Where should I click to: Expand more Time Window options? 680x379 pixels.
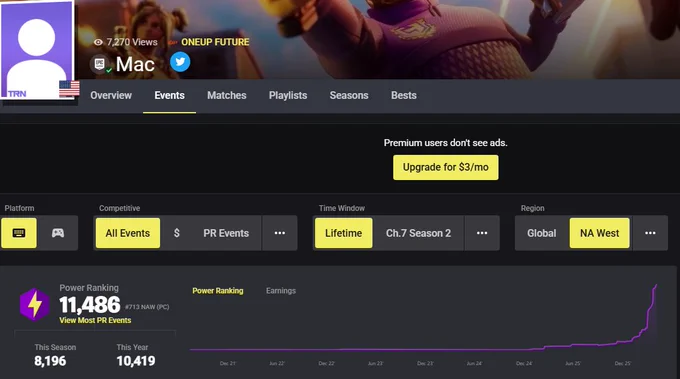point(482,233)
